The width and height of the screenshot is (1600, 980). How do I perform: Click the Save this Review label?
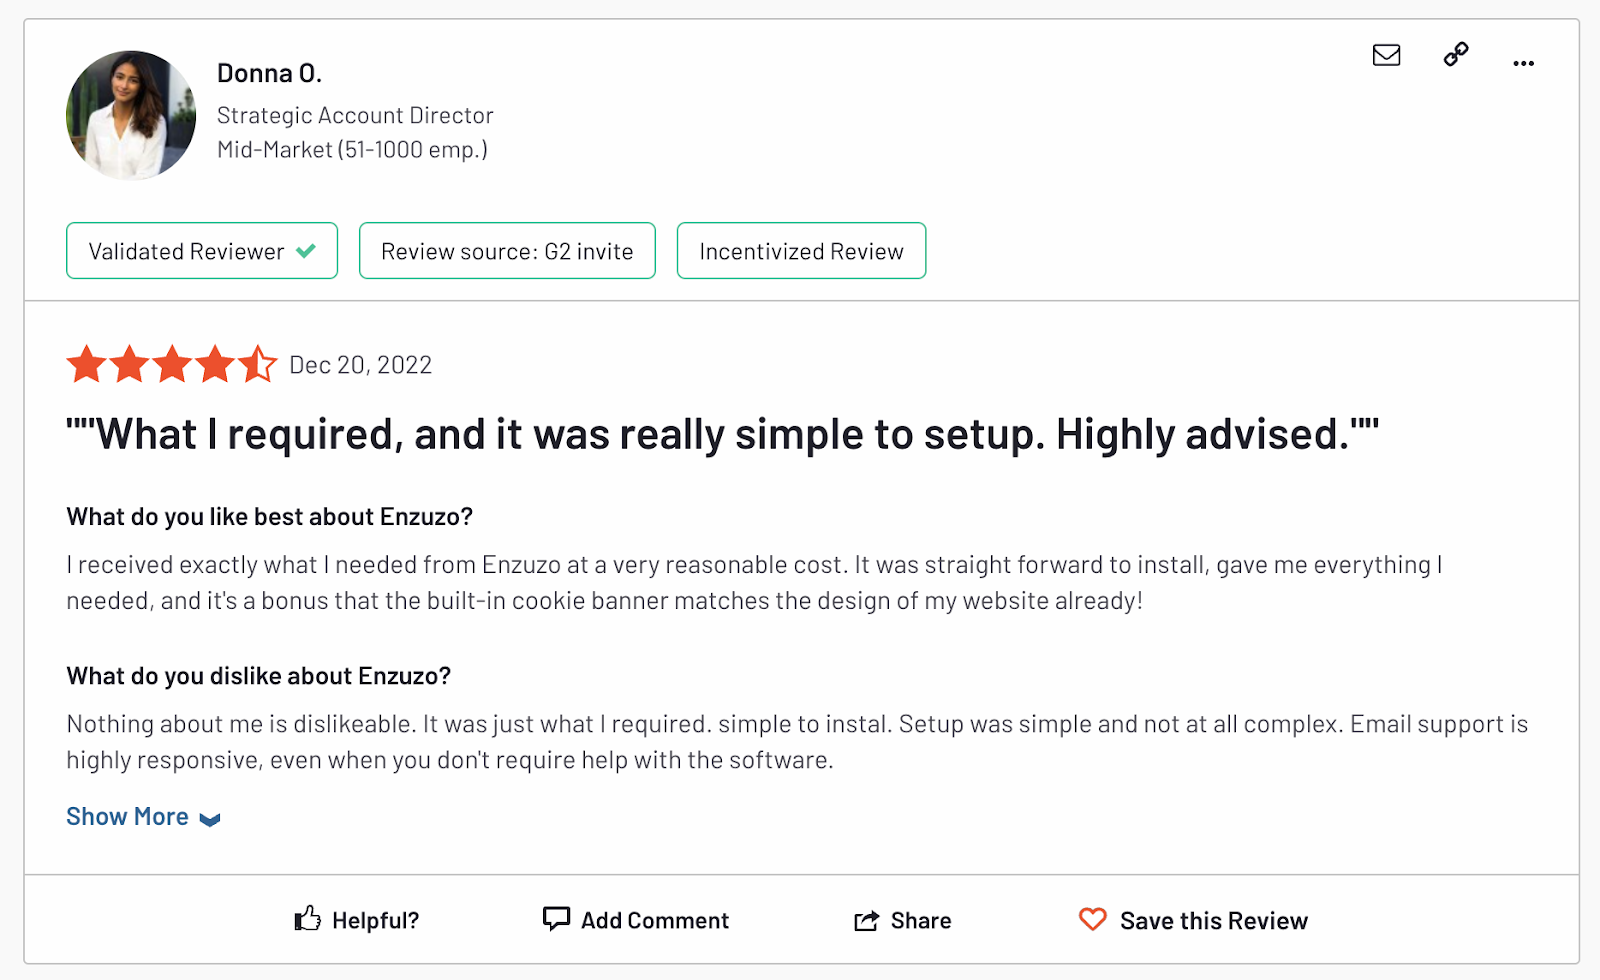pyautogui.click(x=1213, y=920)
